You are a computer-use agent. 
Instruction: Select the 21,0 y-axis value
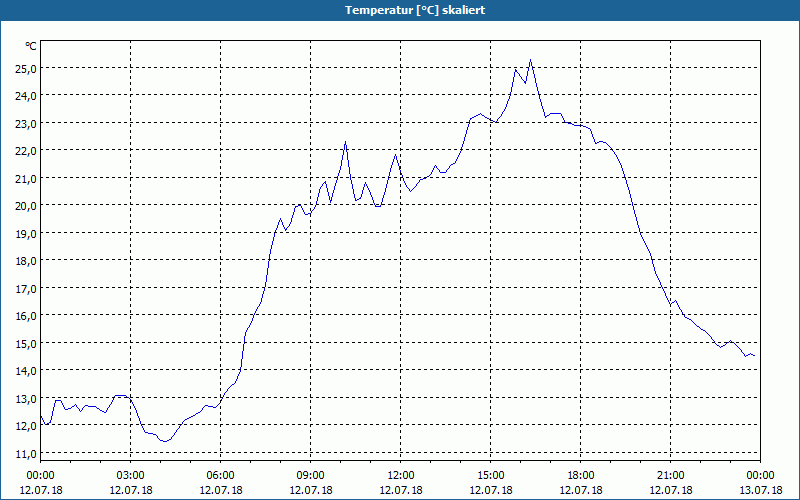[26, 179]
